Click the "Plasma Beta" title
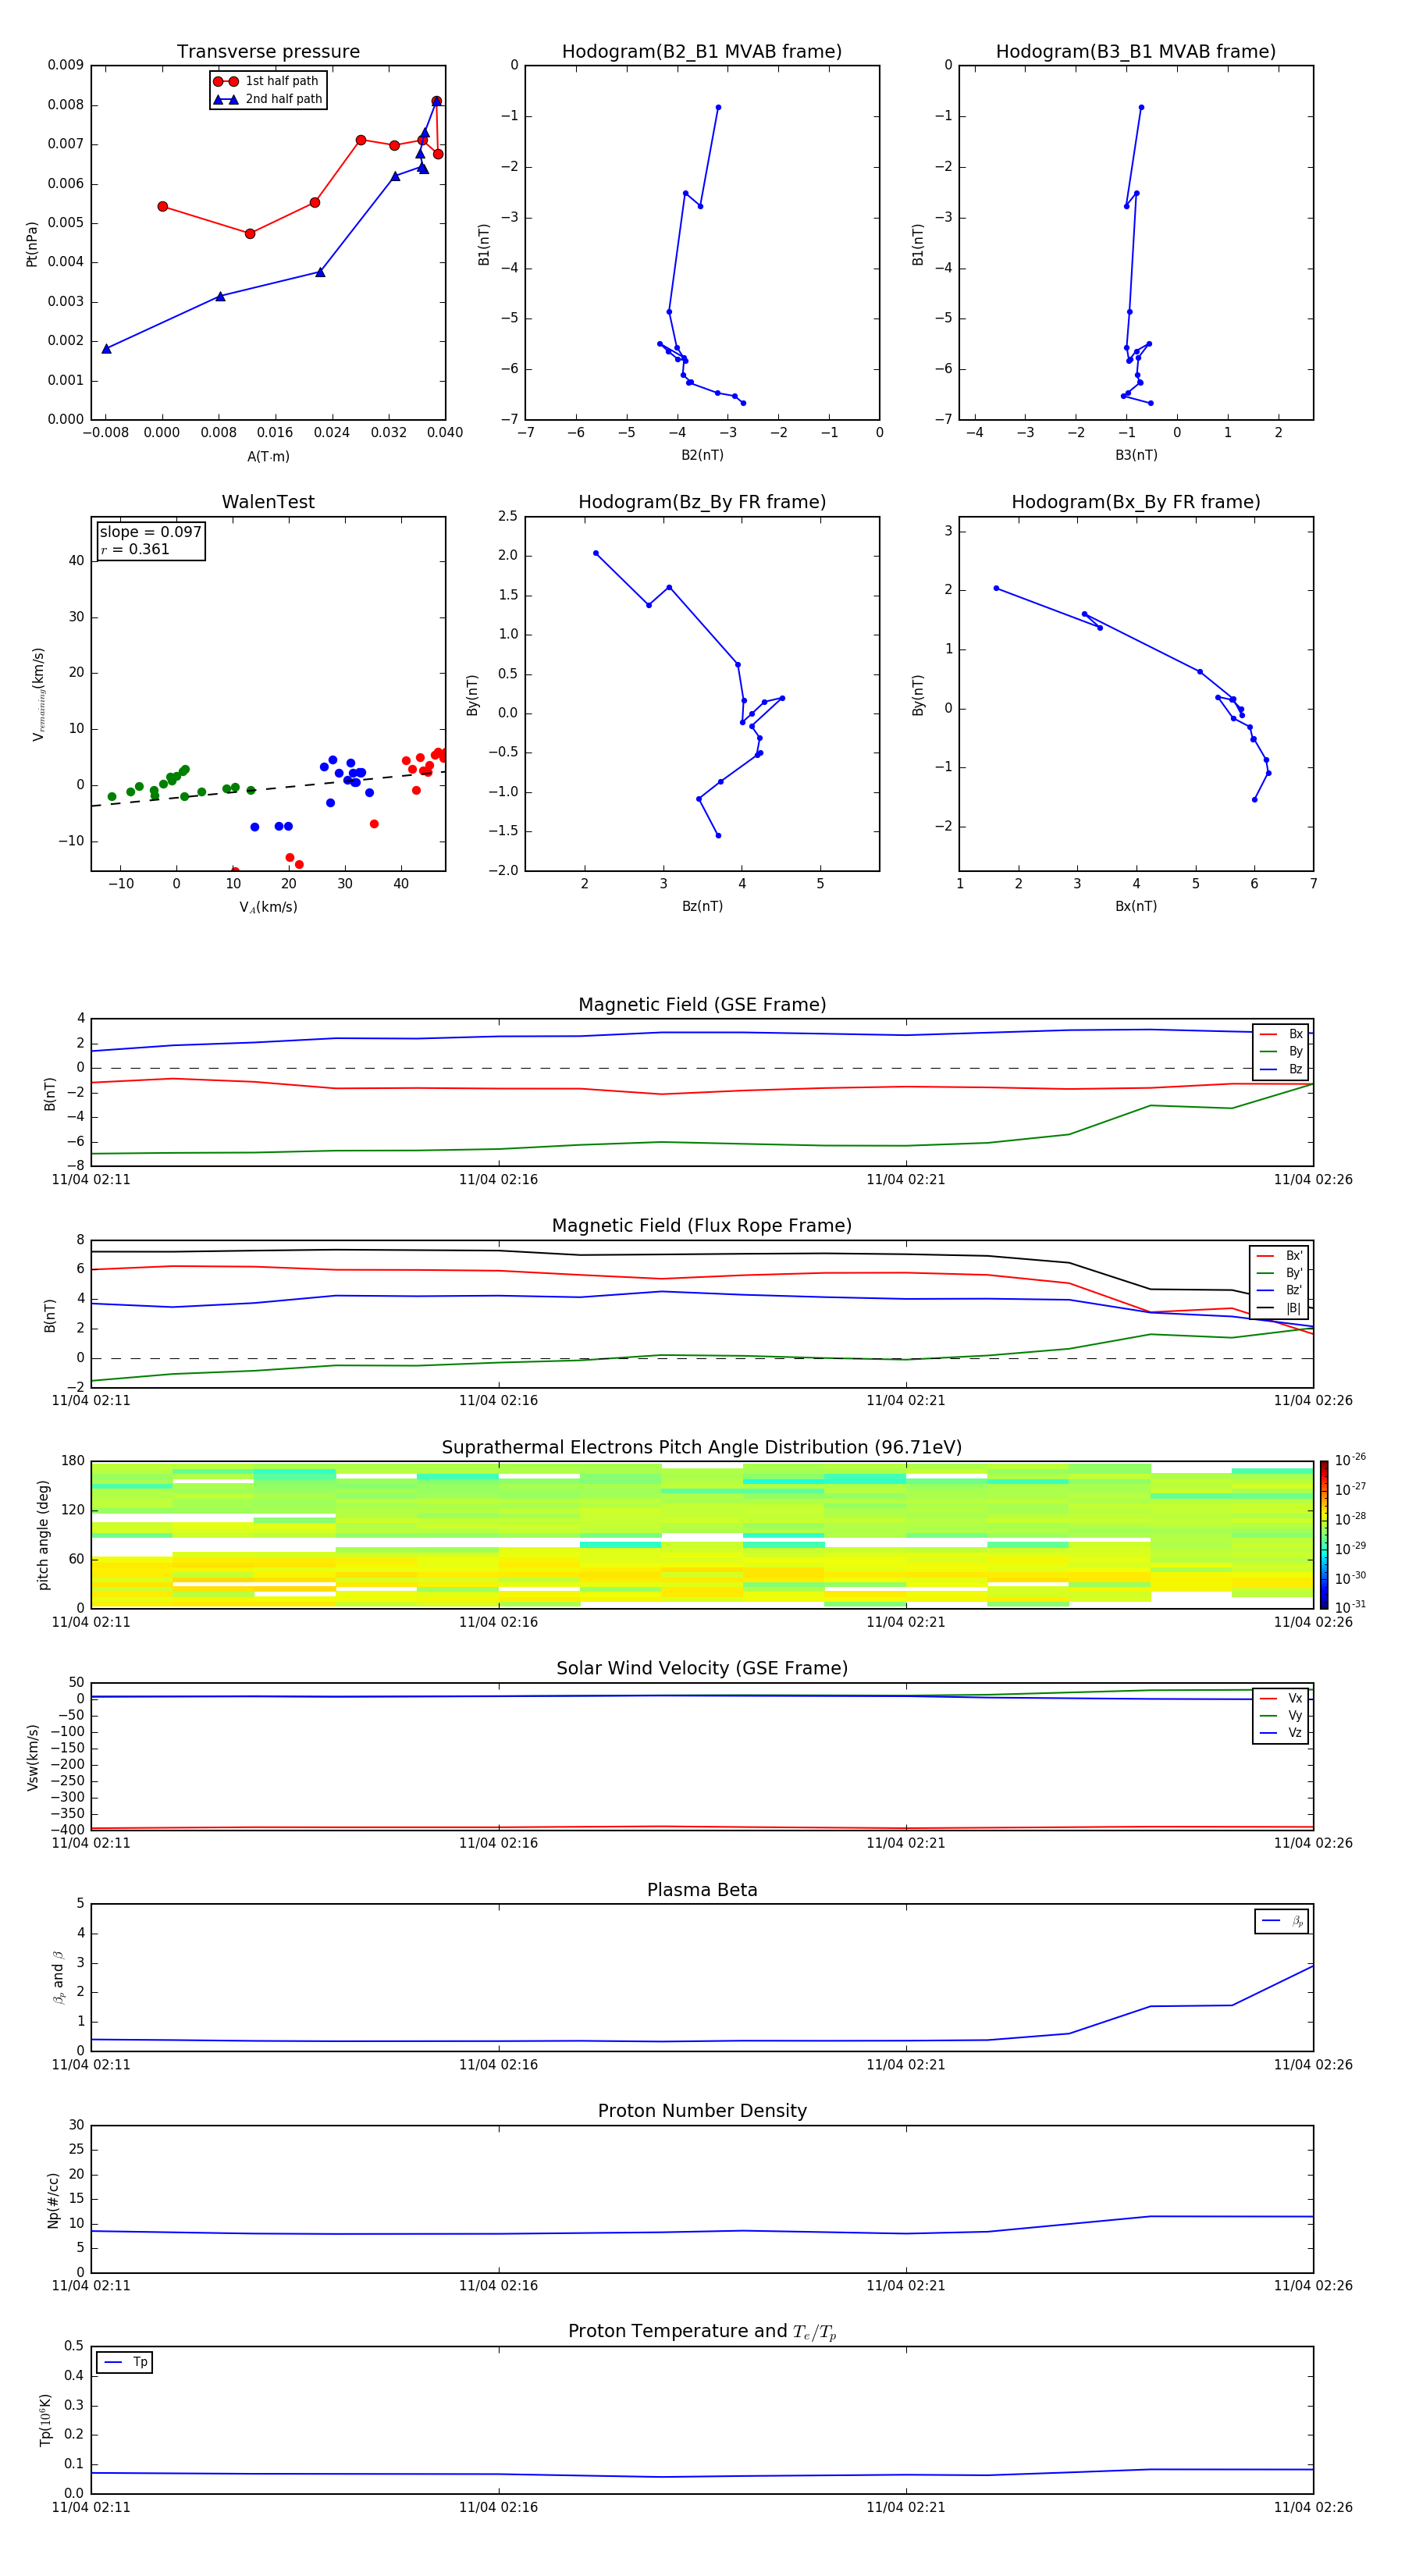1405x2576 pixels. pyautogui.click(x=702, y=1890)
